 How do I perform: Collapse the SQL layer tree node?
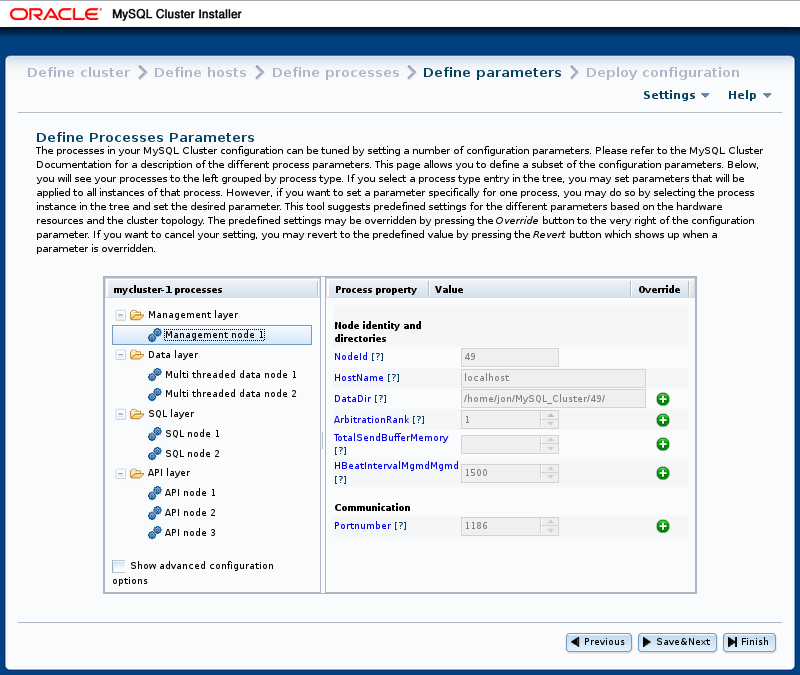(x=121, y=414)
